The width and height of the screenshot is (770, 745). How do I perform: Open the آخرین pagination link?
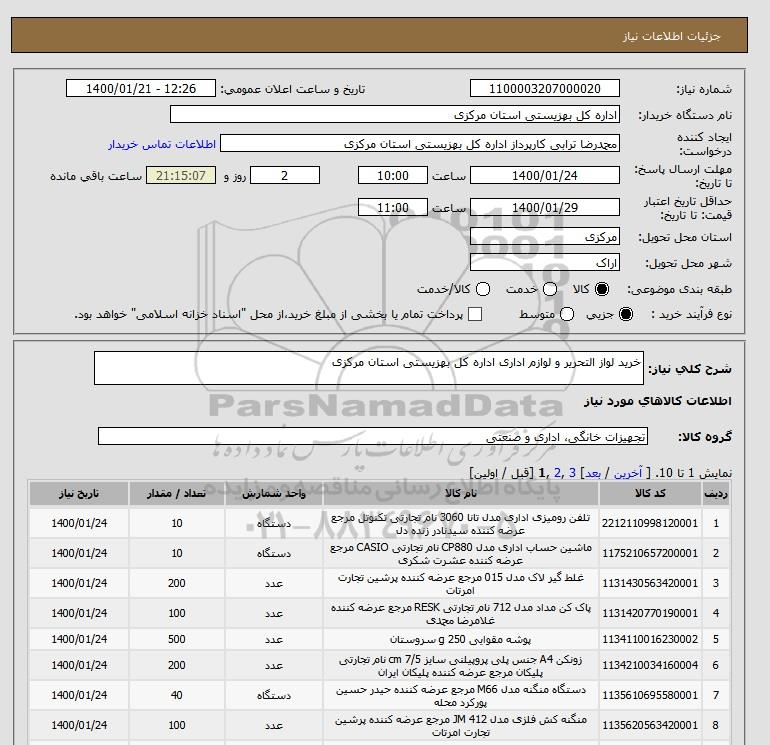click(x=628, y=473)
